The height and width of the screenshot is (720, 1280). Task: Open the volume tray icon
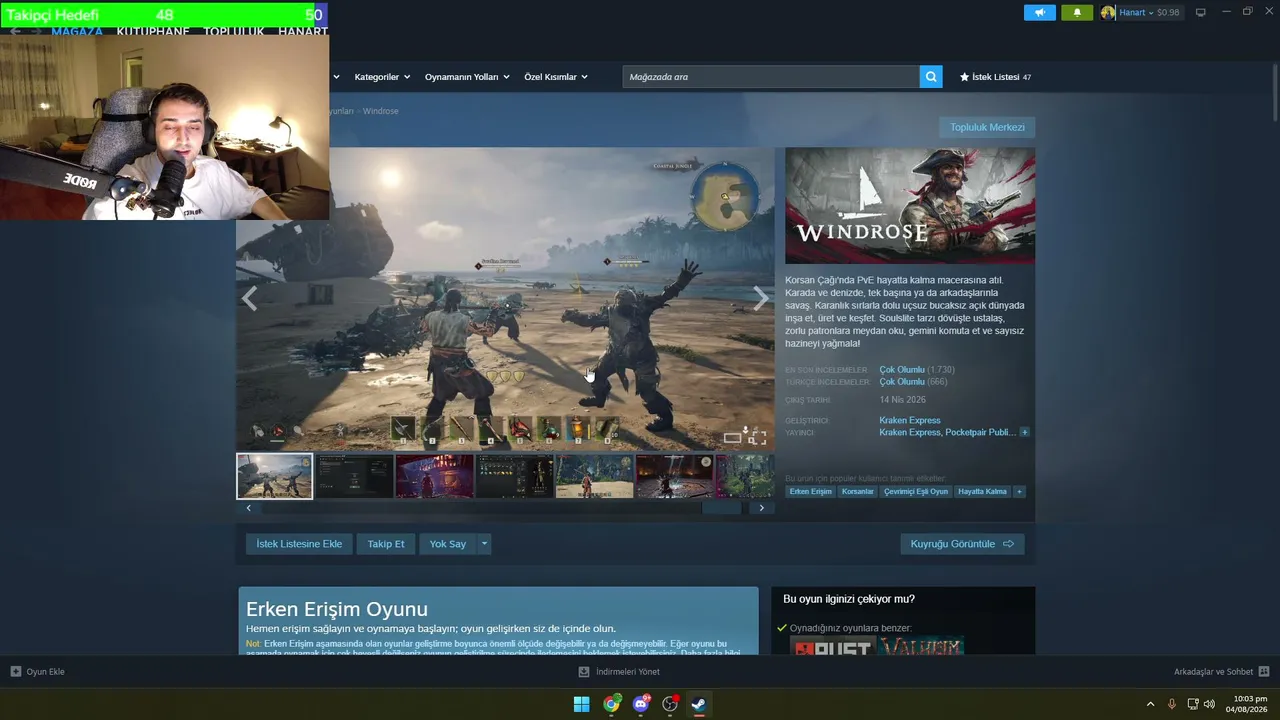pyautogui.click(x=1209, y=704)
